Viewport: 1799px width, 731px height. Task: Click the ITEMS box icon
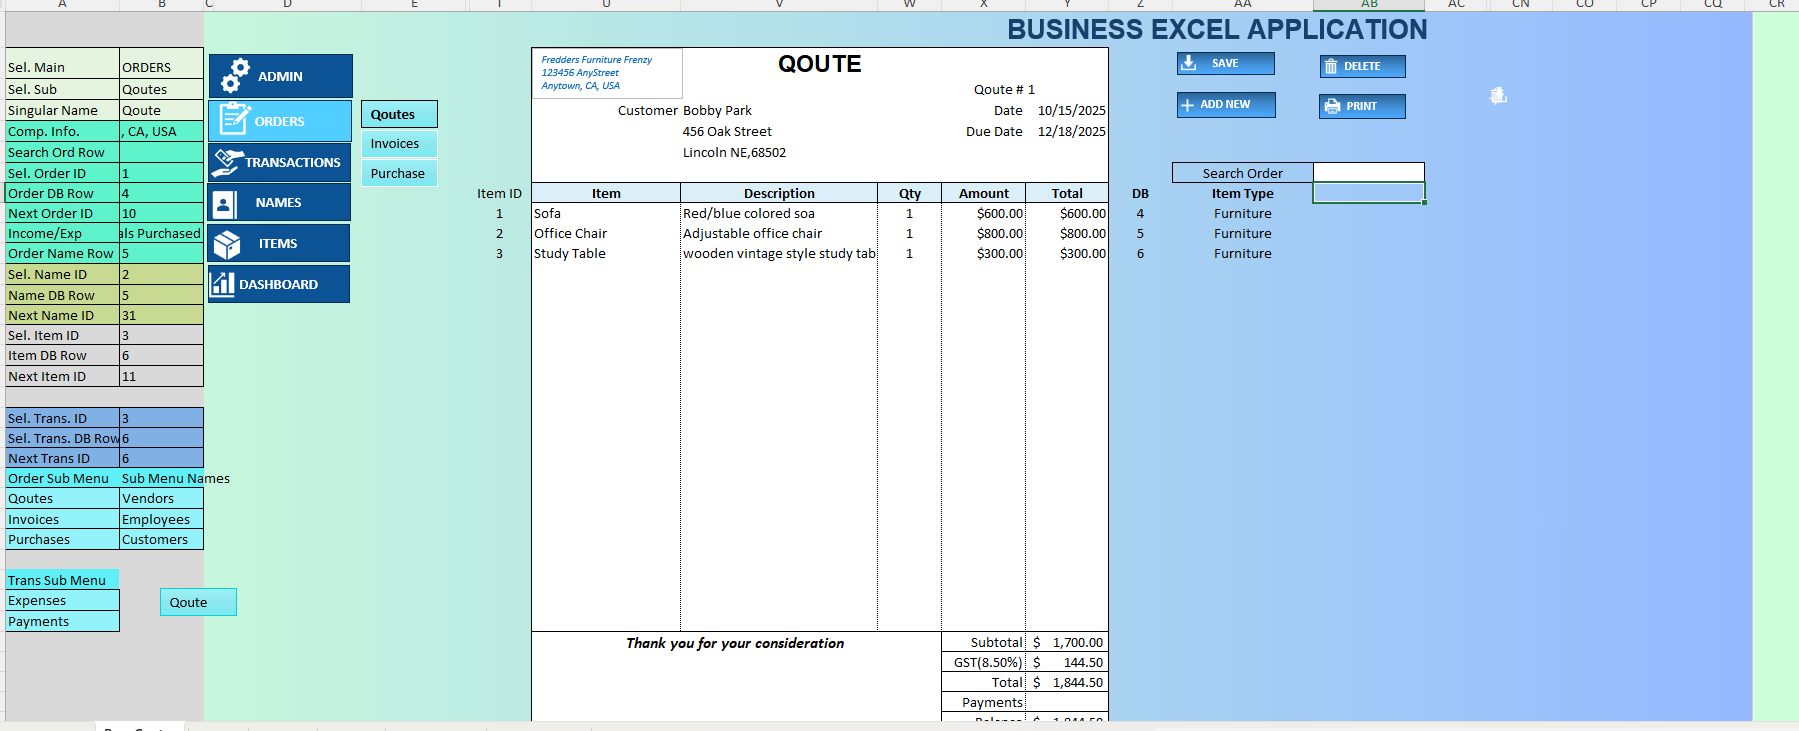click(227, 244)
